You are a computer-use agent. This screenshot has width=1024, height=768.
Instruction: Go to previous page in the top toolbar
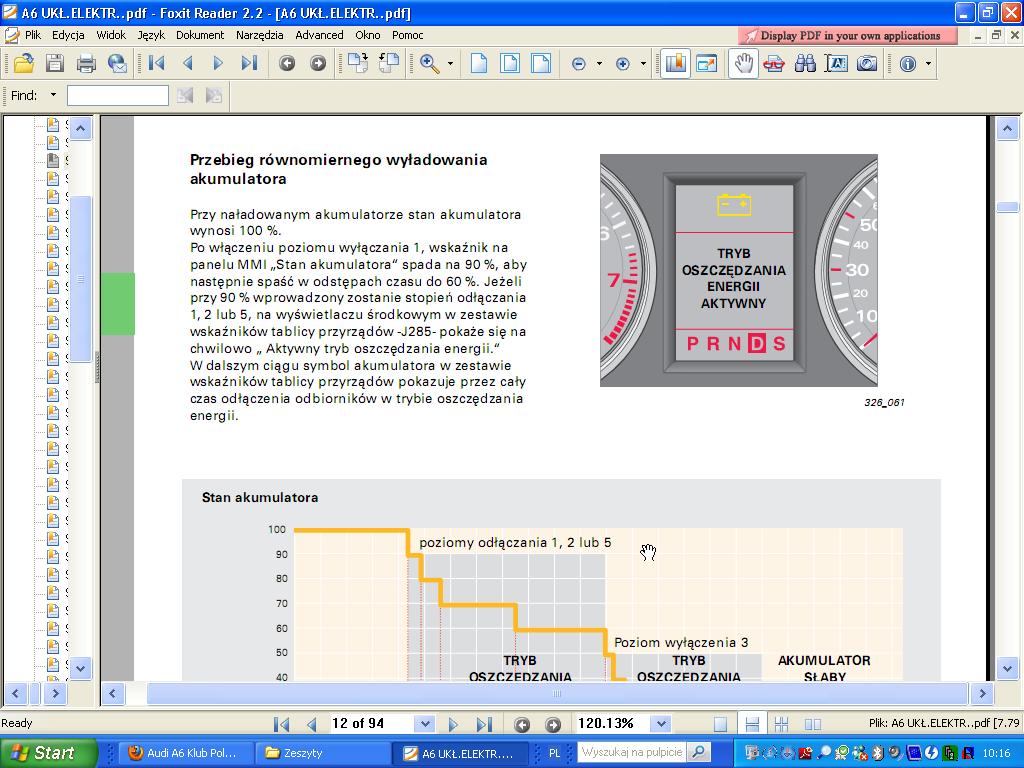click(x=188, y=63)
